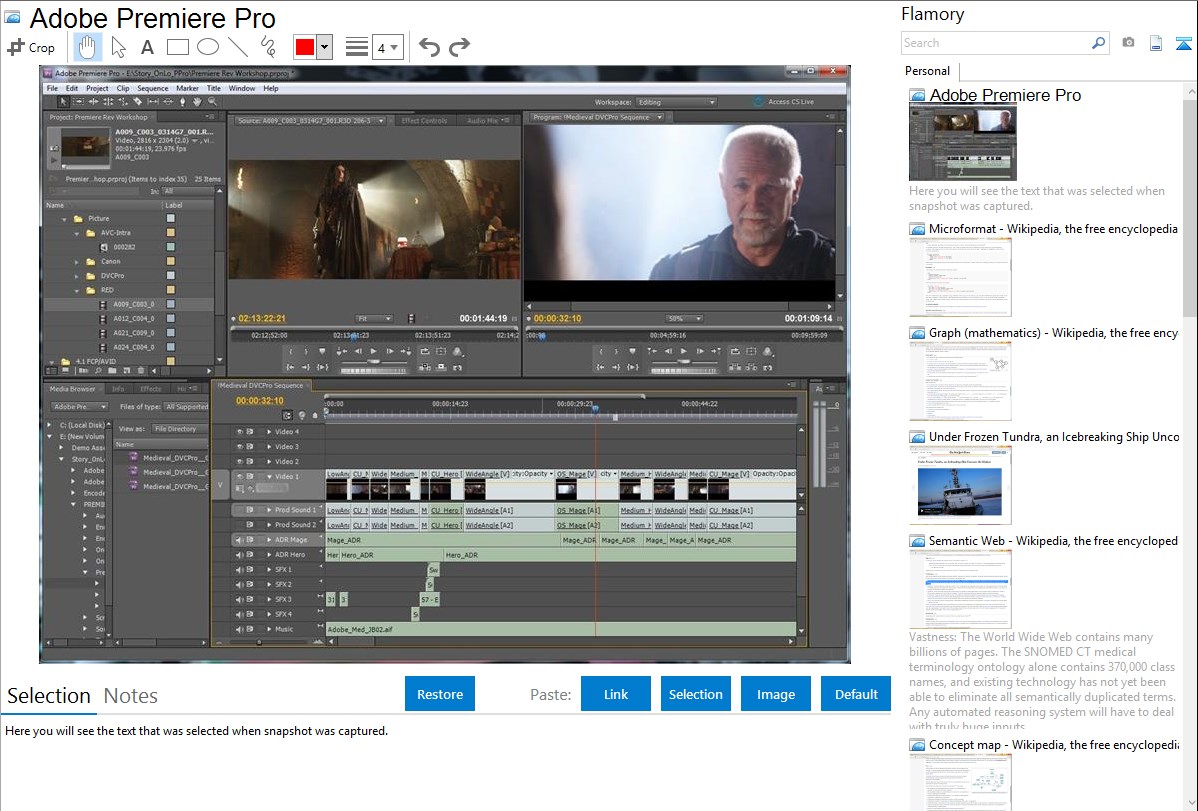Image resolution: width=1198 pixels, height=811 pixels.
Task: Activate the hand pan tool
Action: pos(87,47)
